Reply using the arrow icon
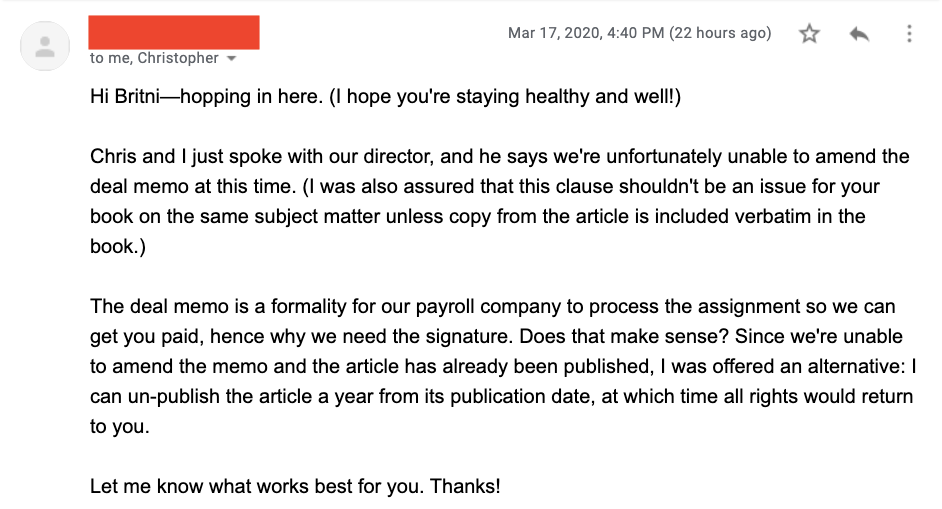 click(859, 34)
